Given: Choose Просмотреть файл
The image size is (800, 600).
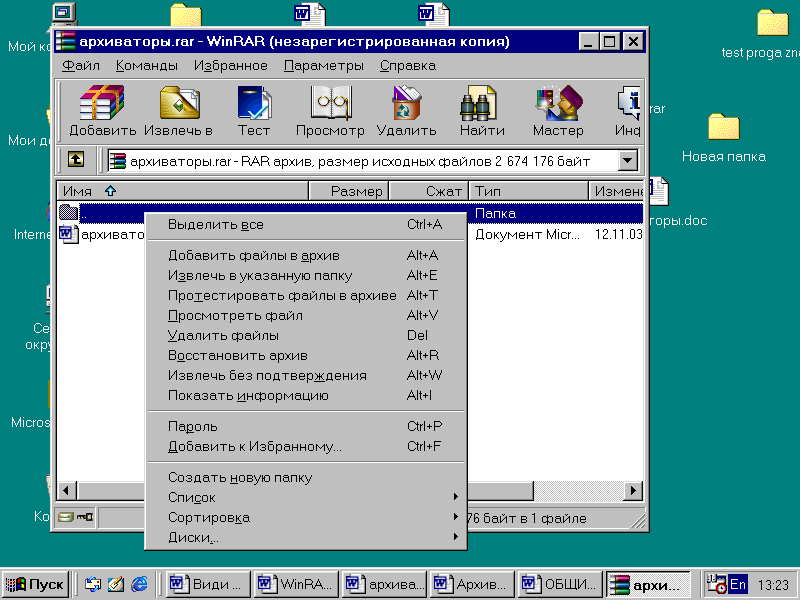Looking at the screenshot, I should tap(306, 315).
